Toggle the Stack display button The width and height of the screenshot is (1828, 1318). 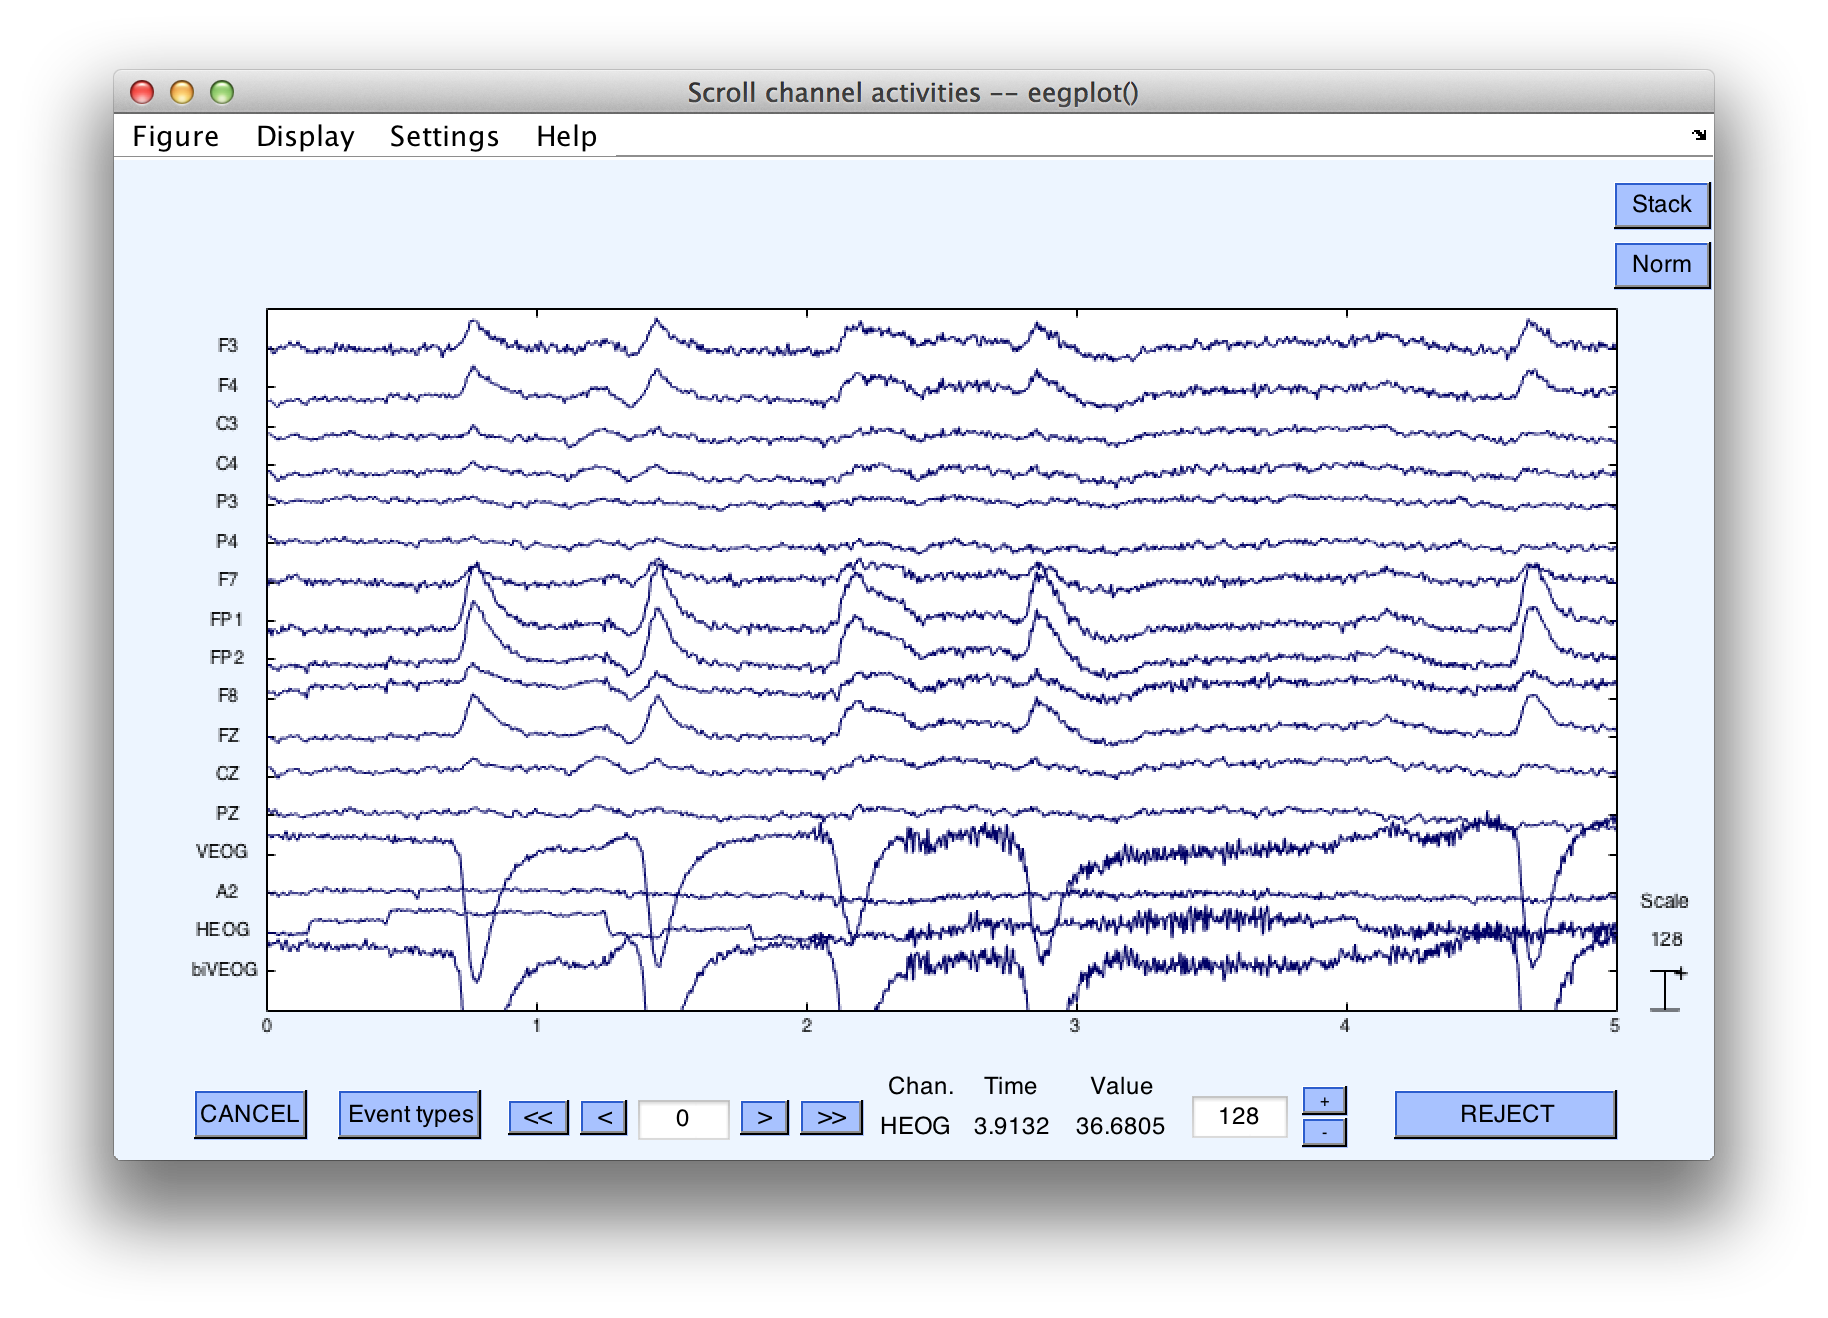[1662, 205]
